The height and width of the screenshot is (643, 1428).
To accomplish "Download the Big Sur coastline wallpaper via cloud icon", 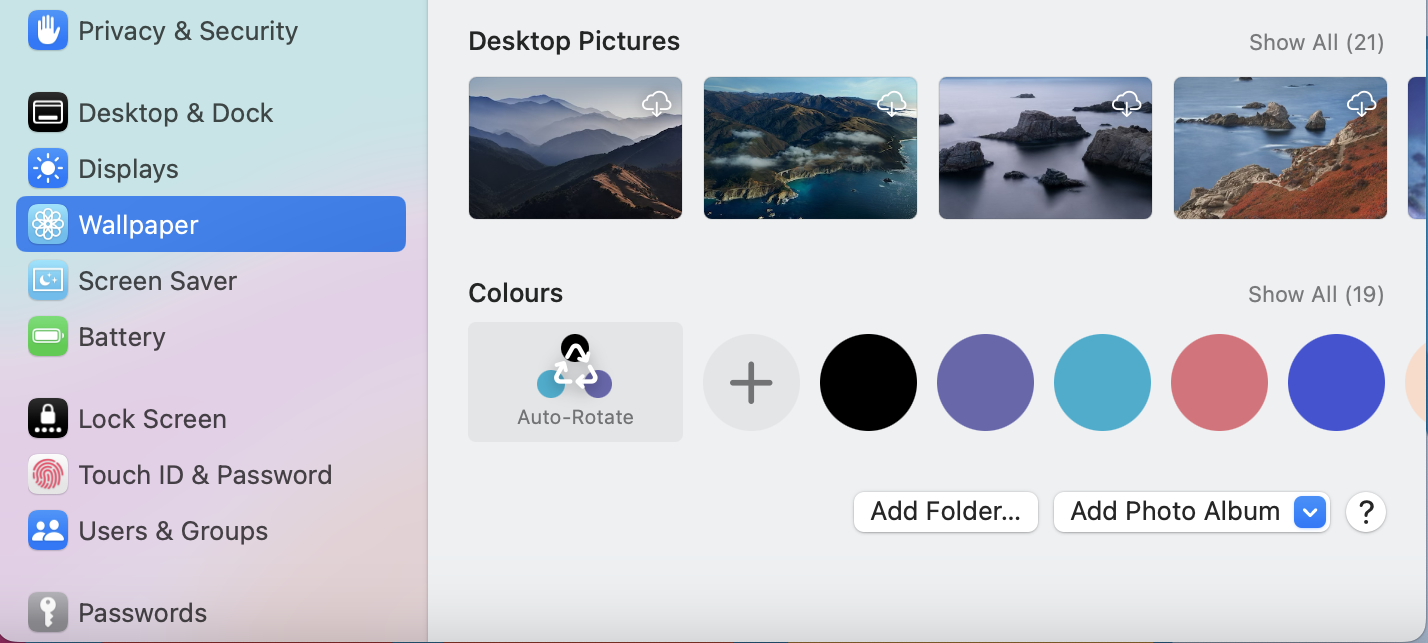I will 892,103.
